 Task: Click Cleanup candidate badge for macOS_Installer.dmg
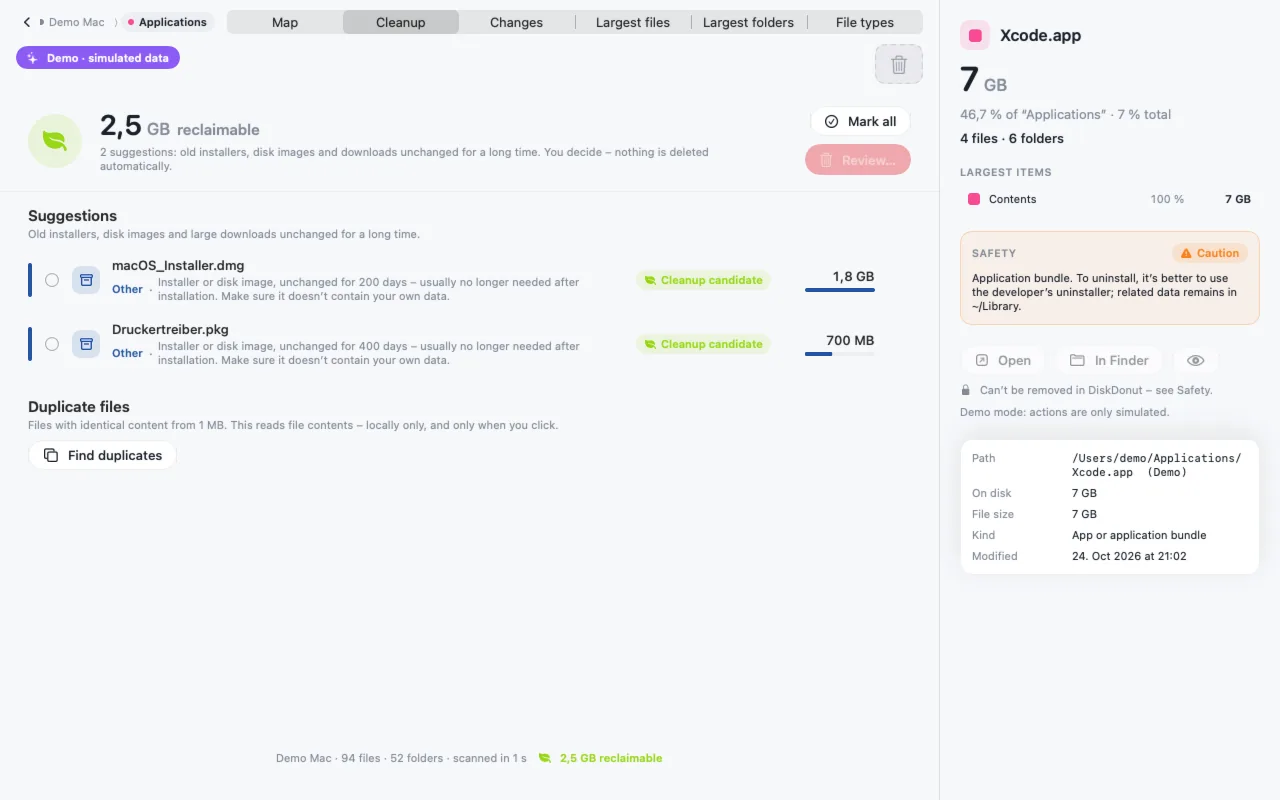click(x=703, y=280)
